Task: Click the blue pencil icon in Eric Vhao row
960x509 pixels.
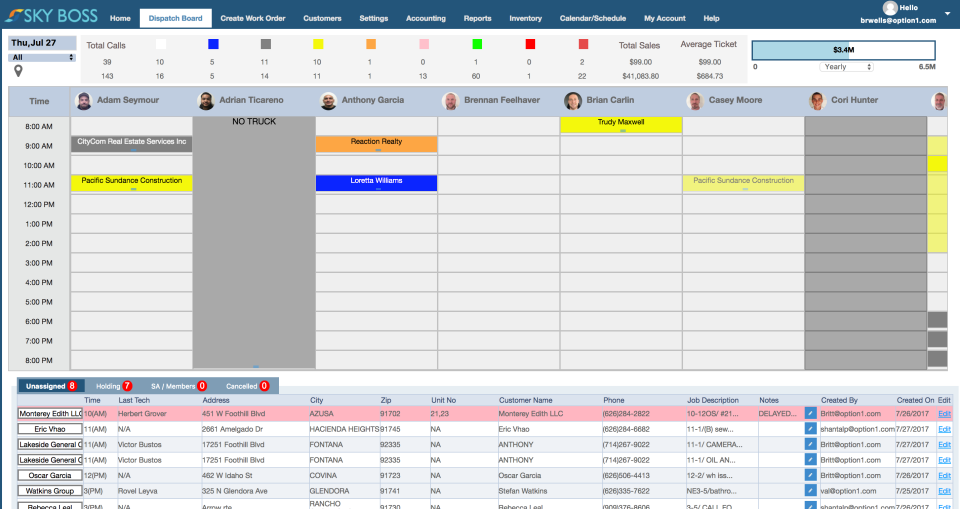Action: click(811, 429)
